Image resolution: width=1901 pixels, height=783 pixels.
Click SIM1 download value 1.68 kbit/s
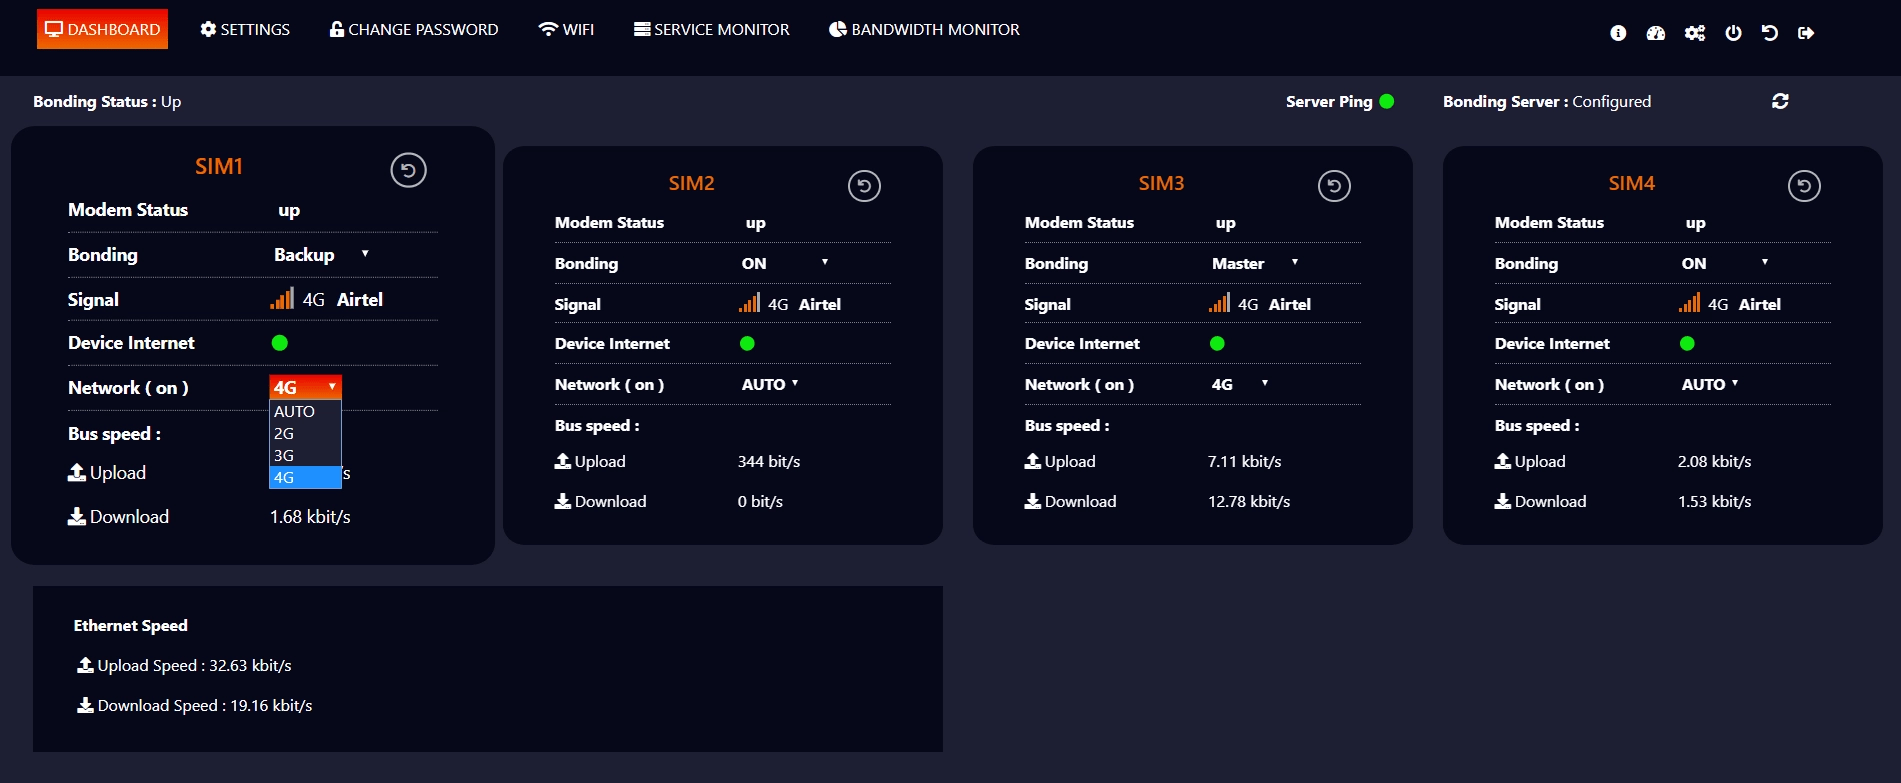click(310, 516)
